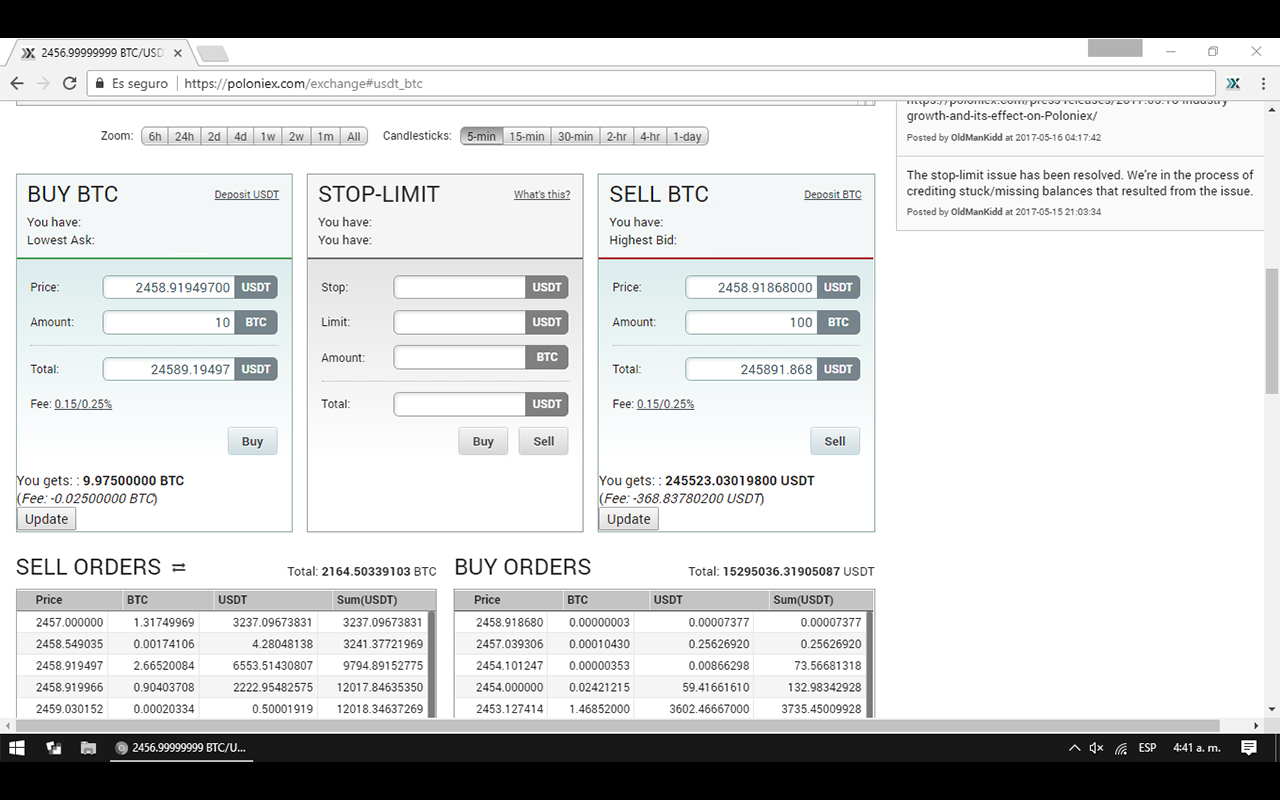Click the Chrome taskbar window button
This screenshot has width=1280, height=800.
coord(181,747)
